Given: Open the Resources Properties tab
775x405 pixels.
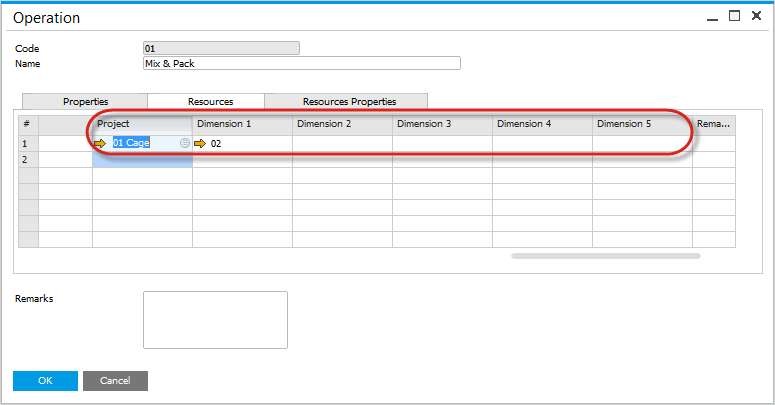Looking at the screenshot, I should point(349,101).
